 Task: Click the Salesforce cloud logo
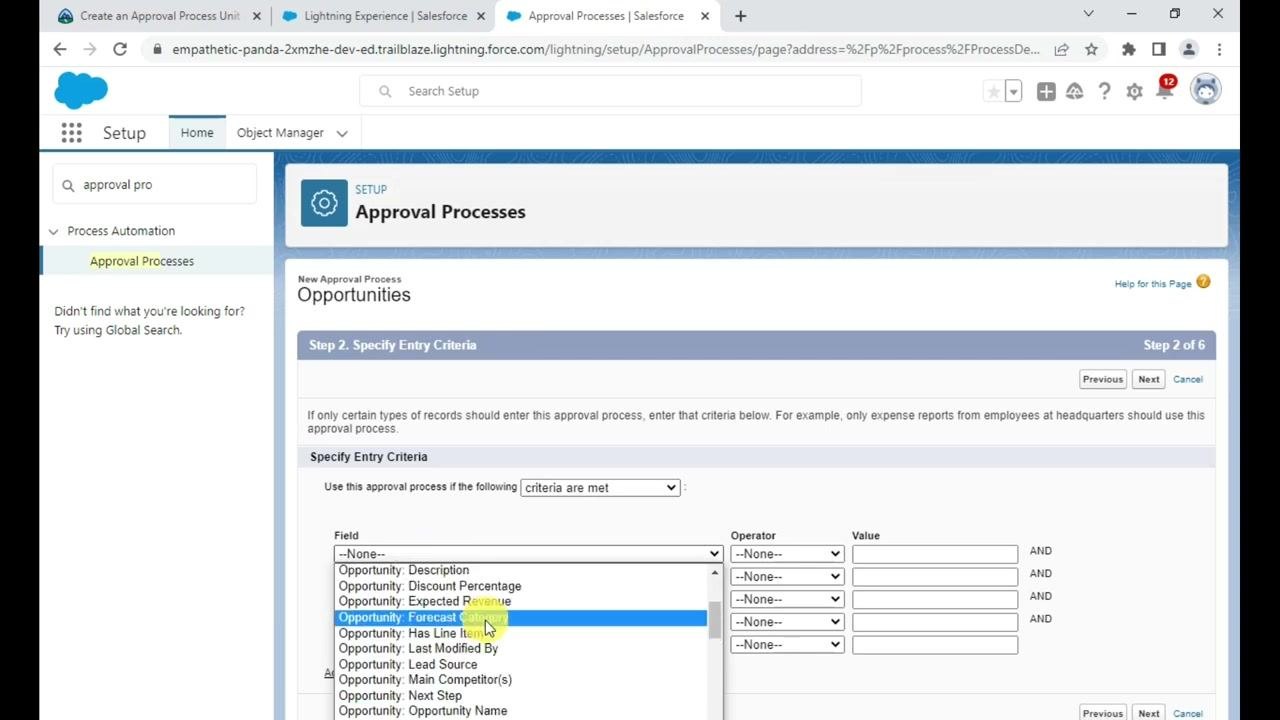pyautogui.click(x=81, y=91)
